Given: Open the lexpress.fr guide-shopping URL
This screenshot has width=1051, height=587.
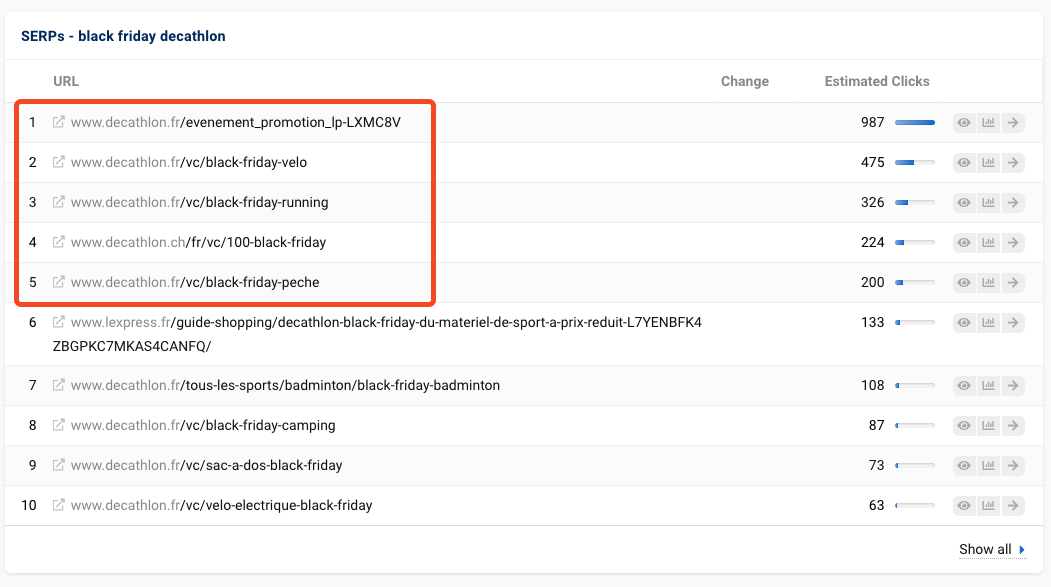Looking at the screenshot, I should pos(385,323).
